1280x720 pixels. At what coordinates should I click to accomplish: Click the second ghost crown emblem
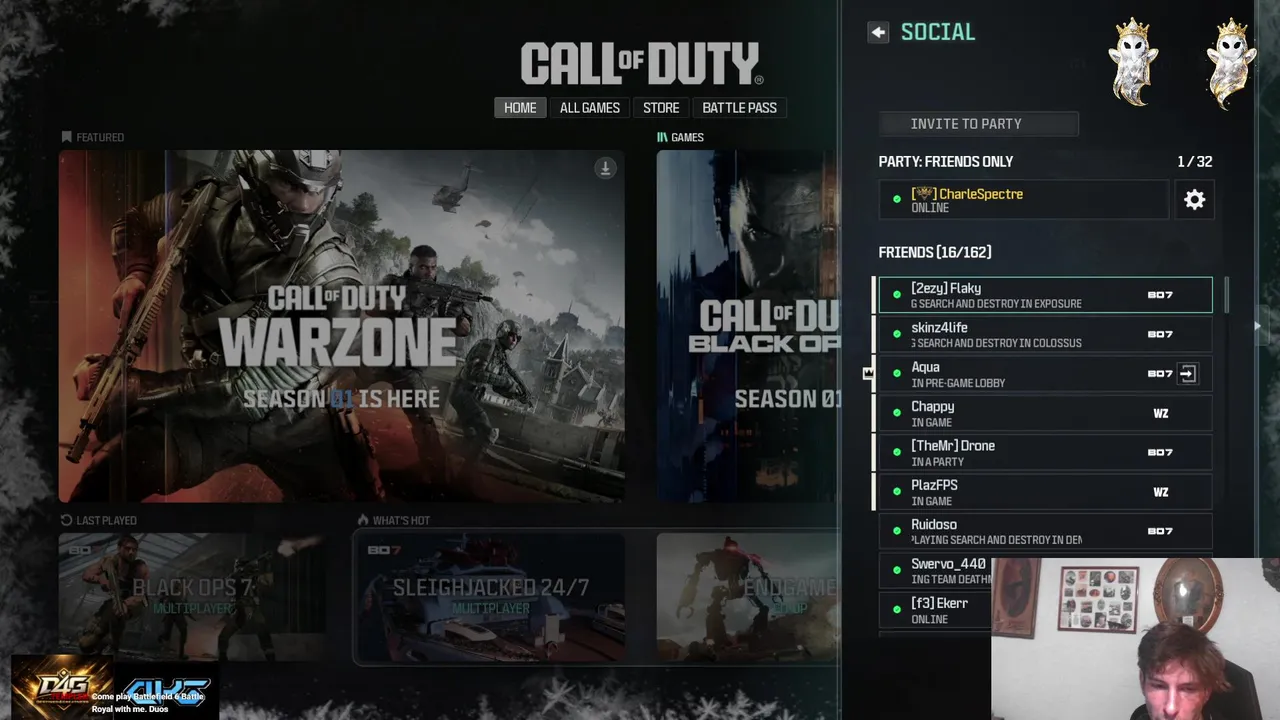[x=1230, y=62]
